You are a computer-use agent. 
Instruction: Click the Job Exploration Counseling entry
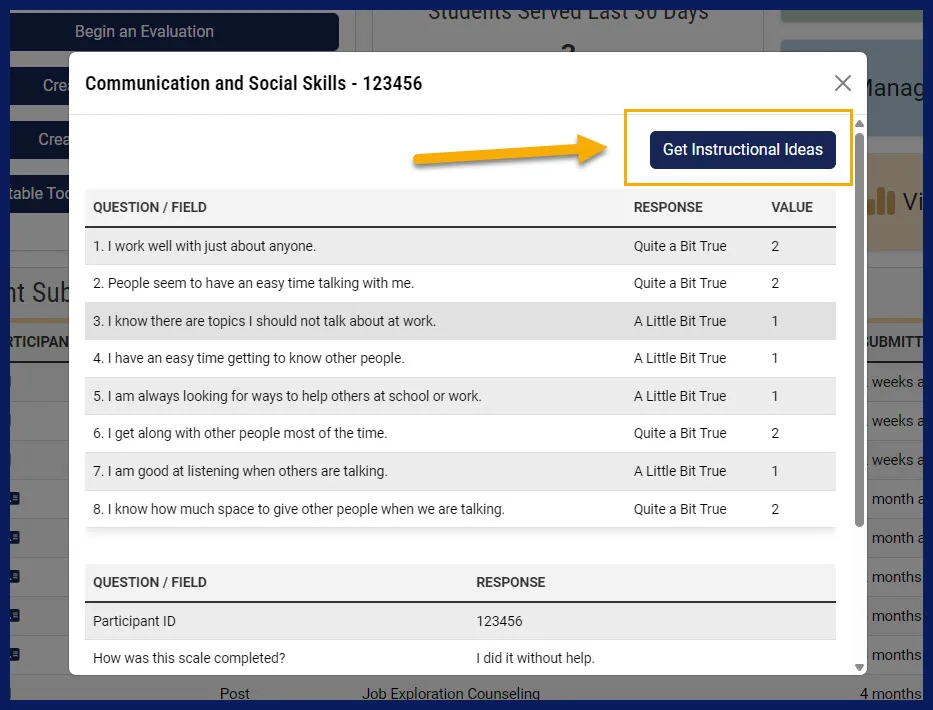(450, 694)
